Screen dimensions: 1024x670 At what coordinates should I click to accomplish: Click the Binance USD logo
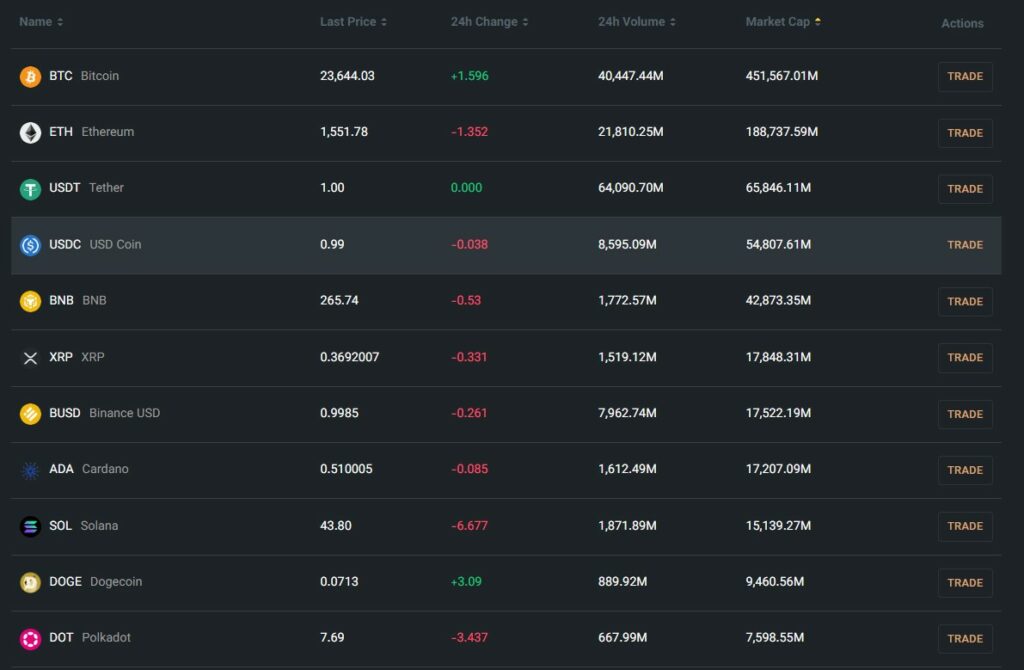[30, 414]
